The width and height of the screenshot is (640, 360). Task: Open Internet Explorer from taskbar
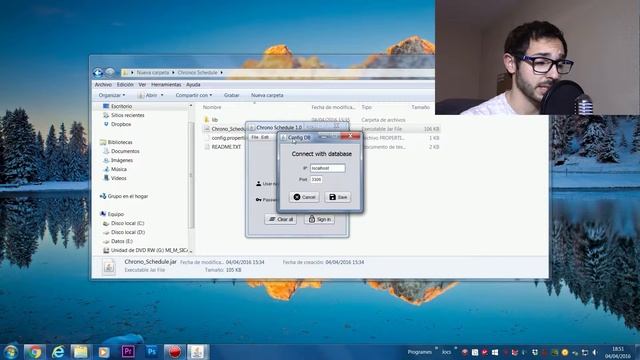[58, 352]
